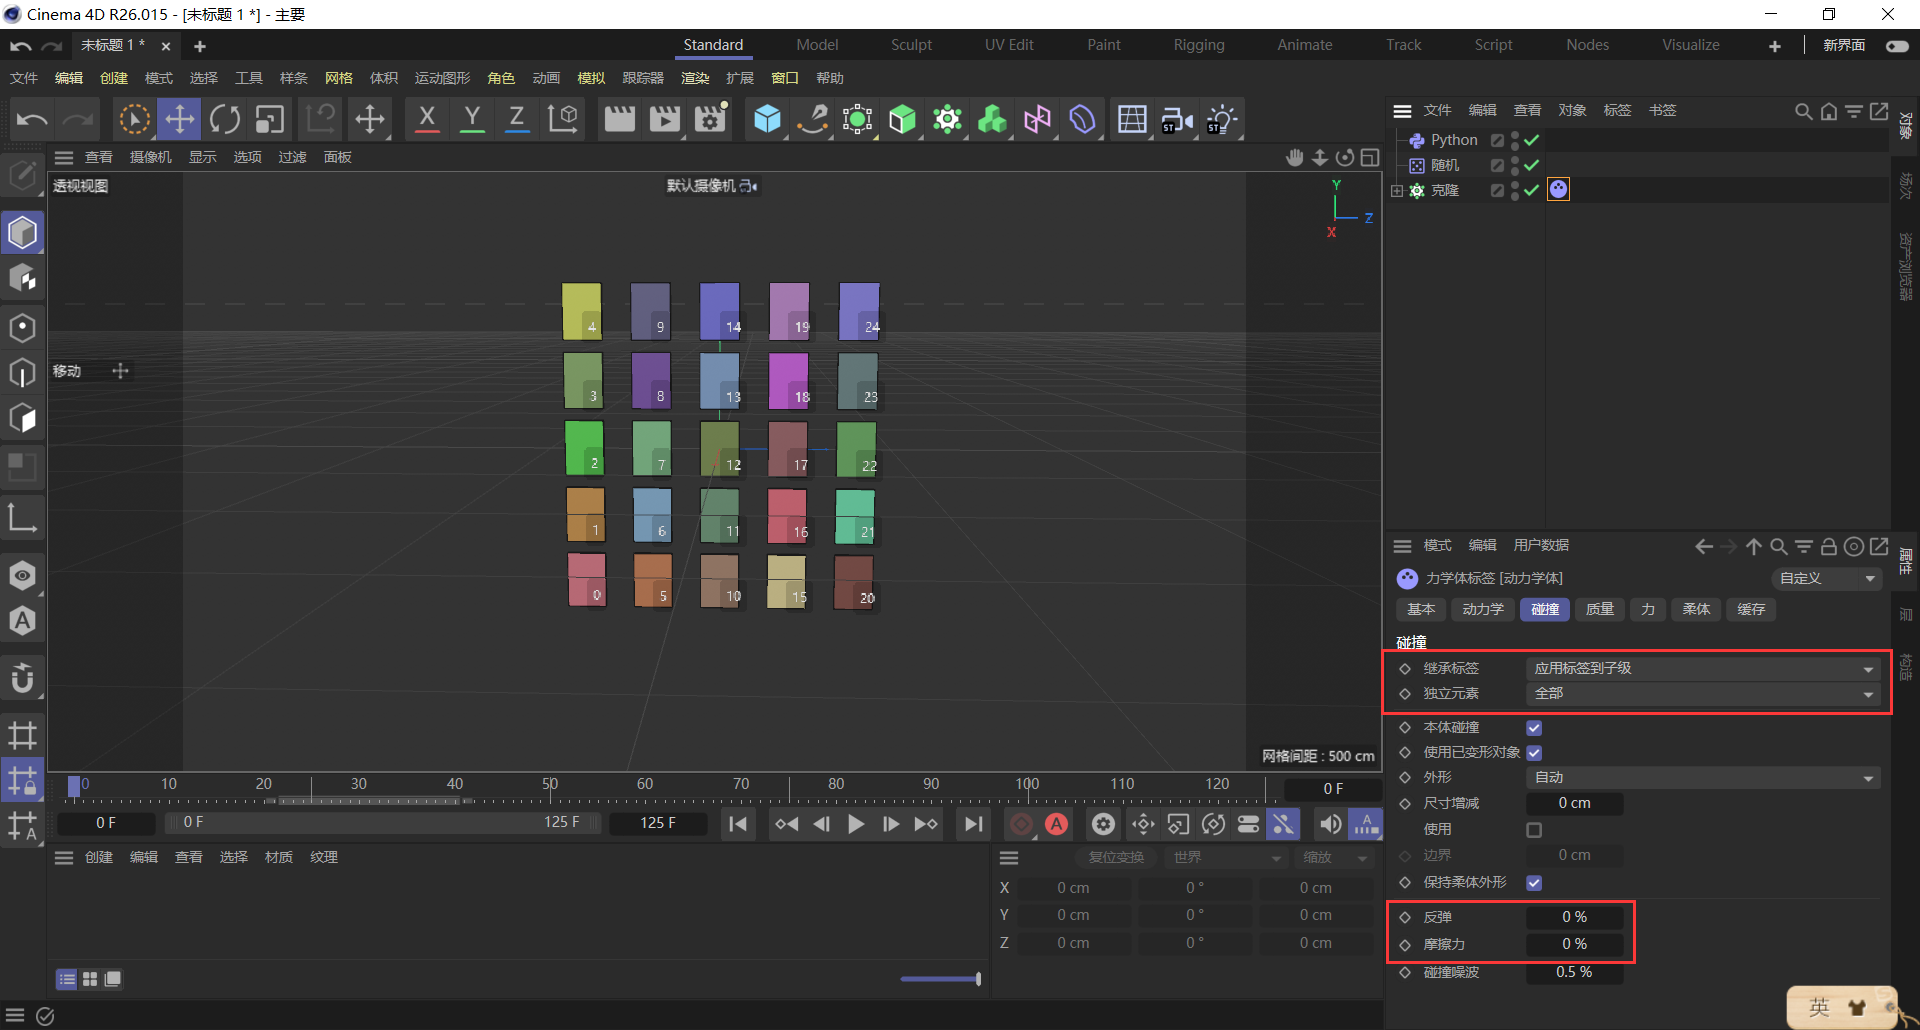Enable the 使用 checkbox
The image size is (1920, 1030).
coord(1534,830)
